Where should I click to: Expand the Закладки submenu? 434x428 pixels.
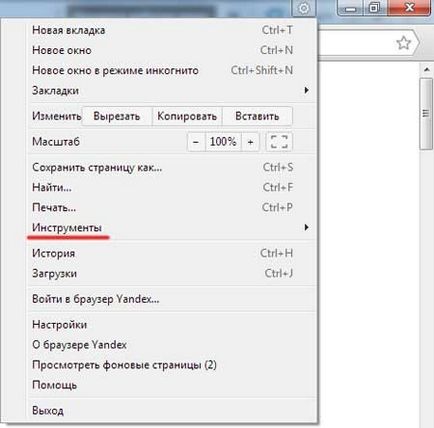tap(171, 90)
